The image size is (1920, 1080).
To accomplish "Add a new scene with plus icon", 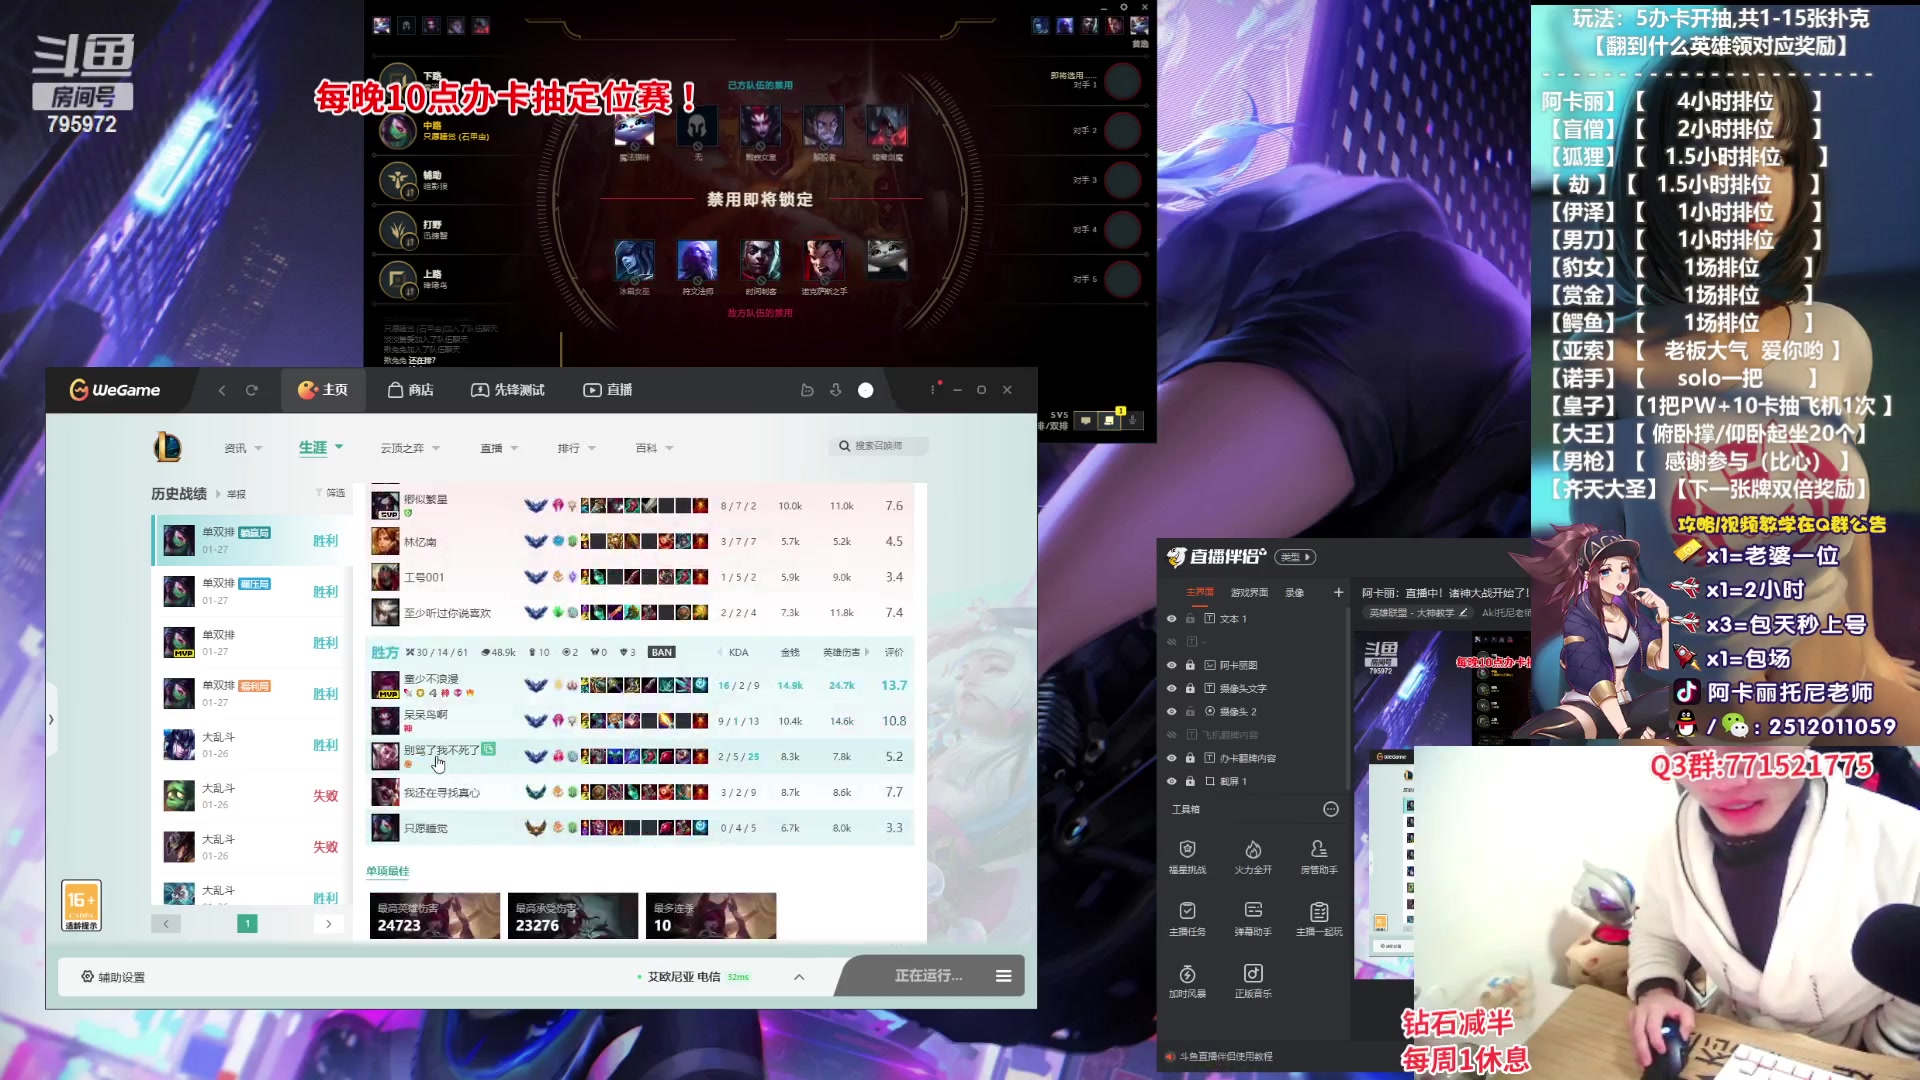I will pos(1338,592).
